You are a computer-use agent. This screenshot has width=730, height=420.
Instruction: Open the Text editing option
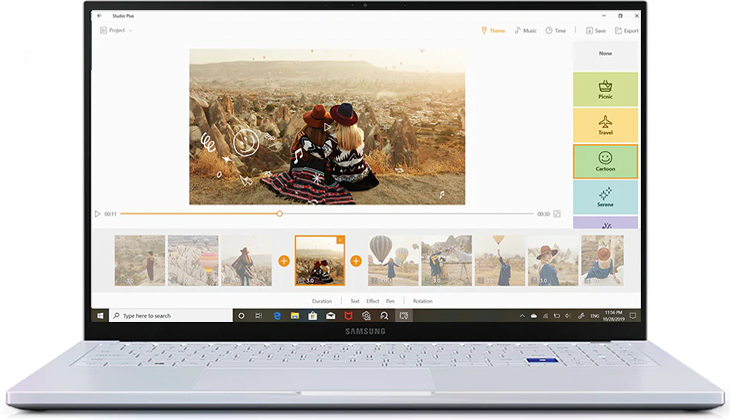[x=355, y=301]
